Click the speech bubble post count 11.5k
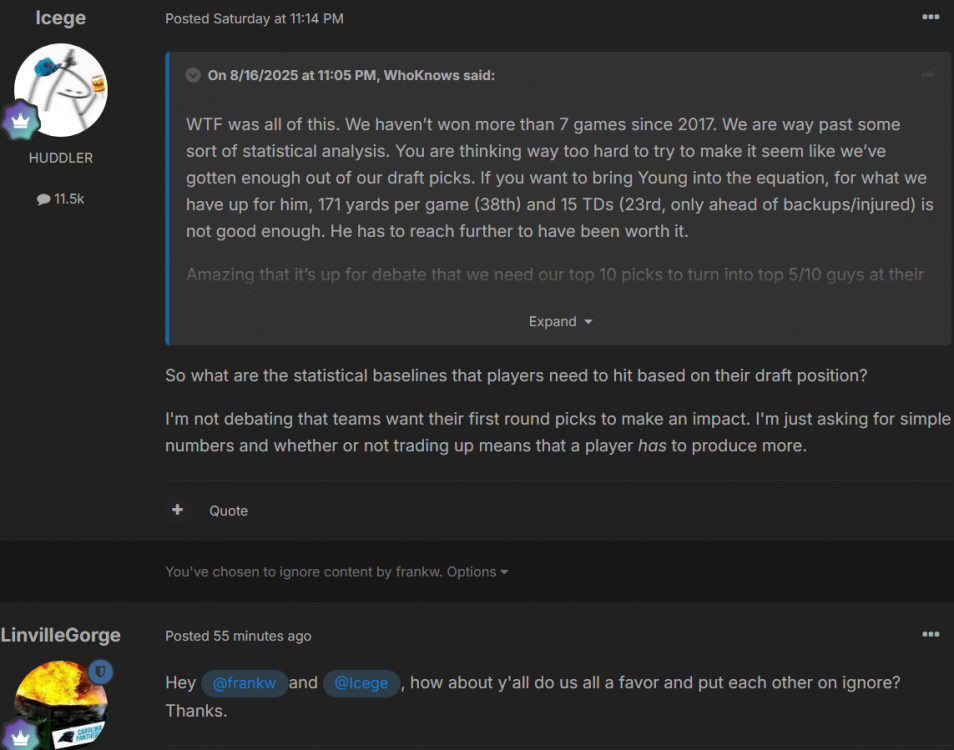Screen dimensions: 954x750 [60, 199]
